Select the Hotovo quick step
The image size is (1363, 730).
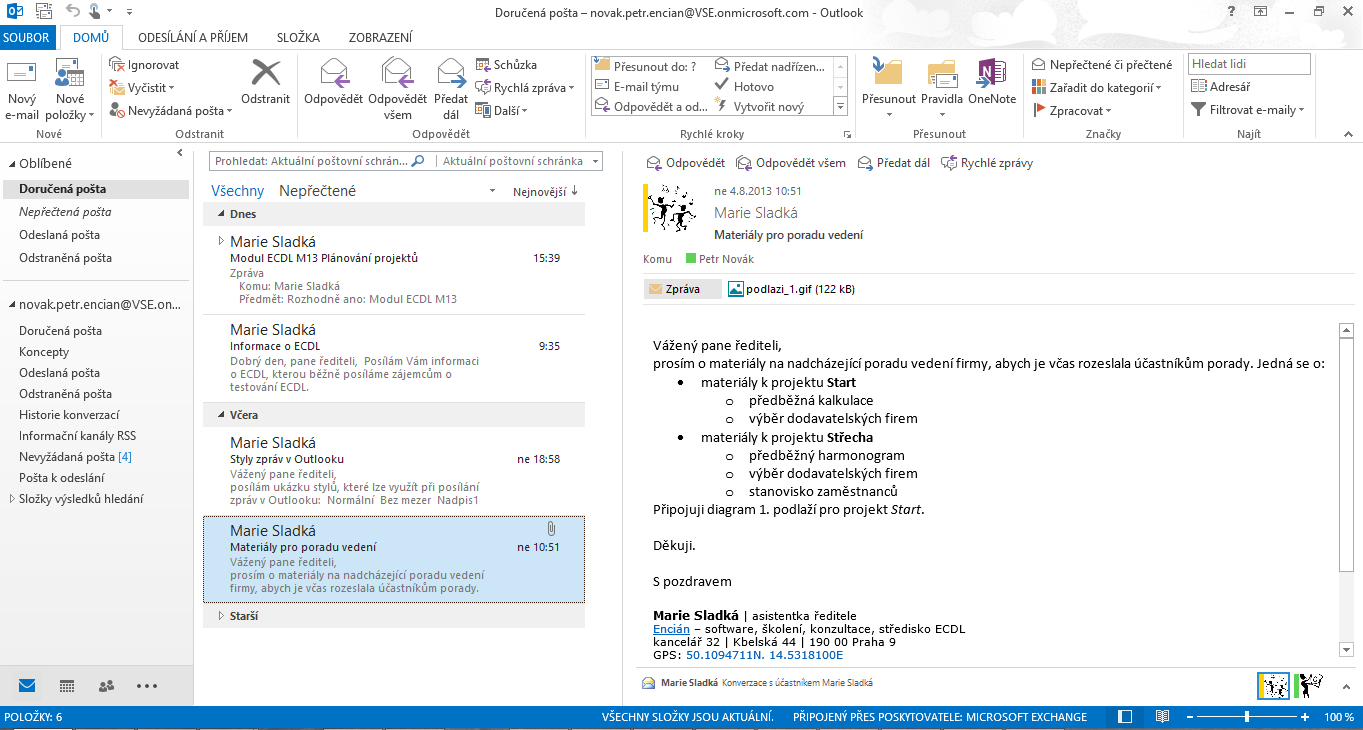click(x=745, y=87)
